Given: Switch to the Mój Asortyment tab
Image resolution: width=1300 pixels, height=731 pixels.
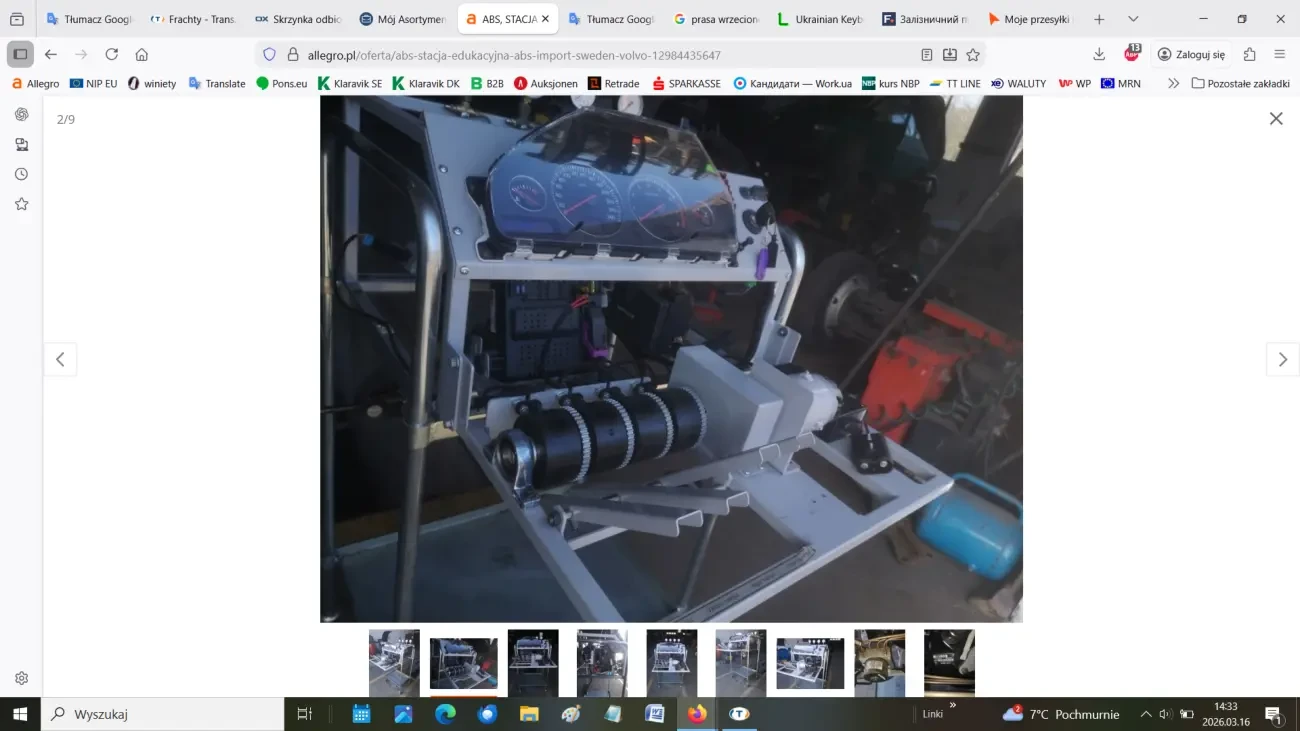Looking at the screenshot, I should pyautogui.click(x=402, y=19).
